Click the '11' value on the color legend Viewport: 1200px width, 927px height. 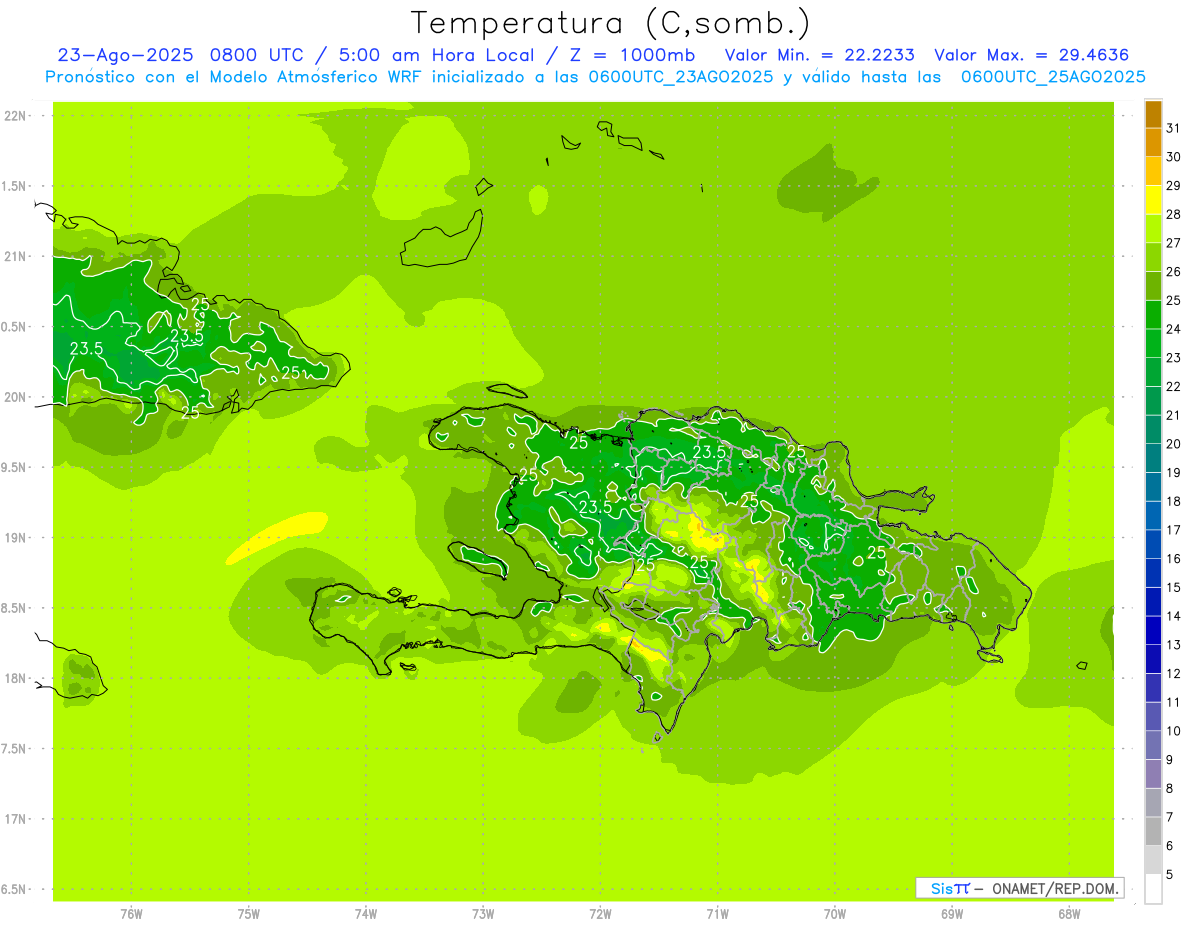[x=1173, y=703]
